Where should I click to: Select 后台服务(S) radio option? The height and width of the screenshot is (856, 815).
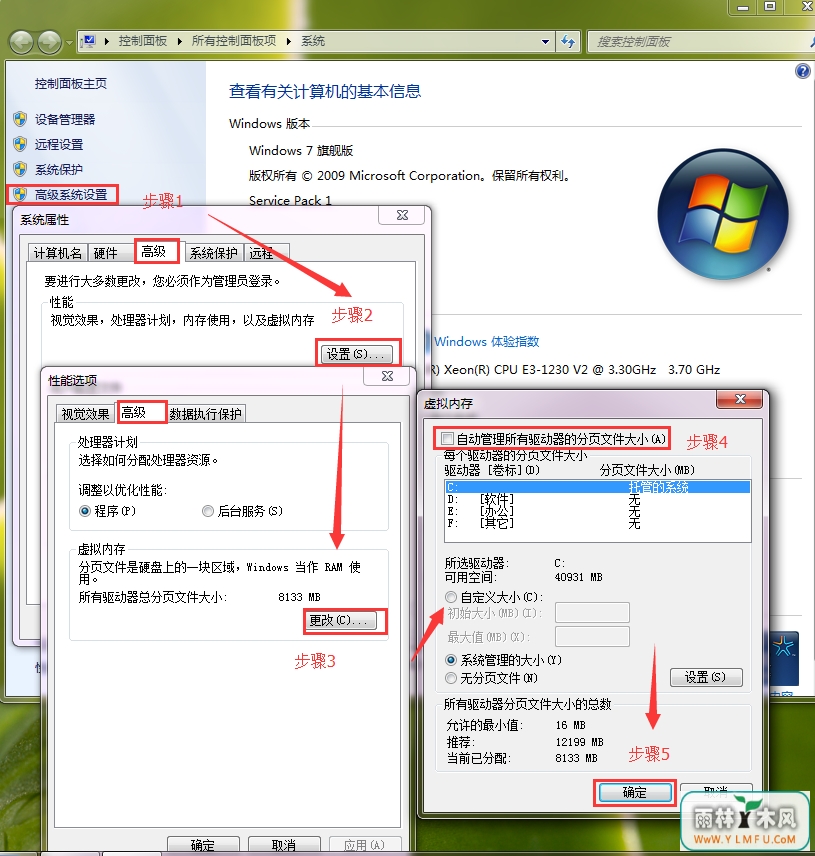242,511
